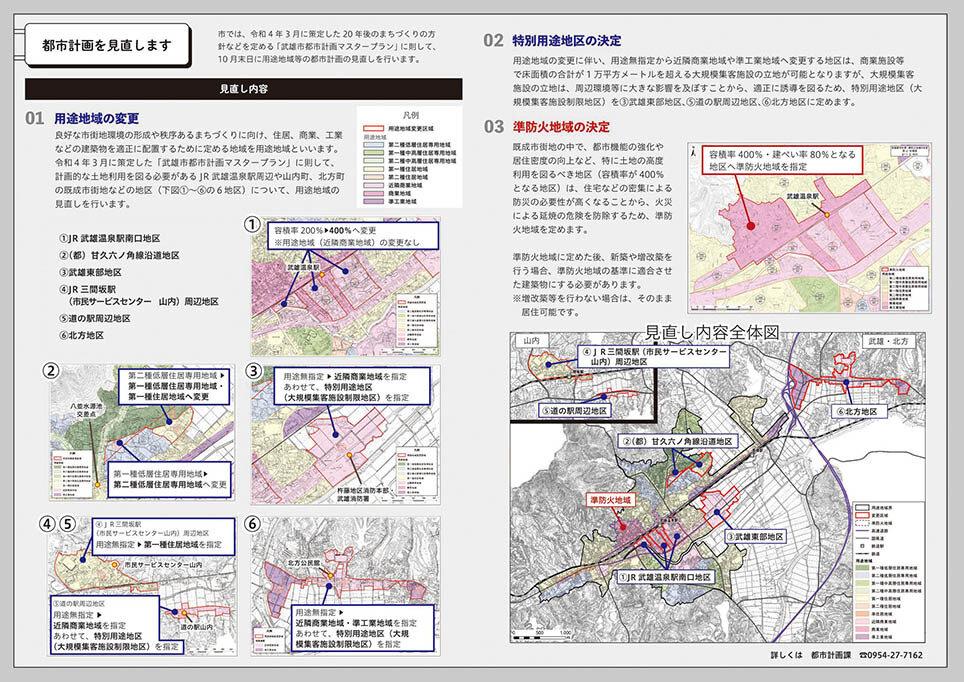The width and height of the screenshot is (964, 682).
Task: Click callout 用途無指定▶第一種住居地域を指定
Action: (x=164, y=537)
